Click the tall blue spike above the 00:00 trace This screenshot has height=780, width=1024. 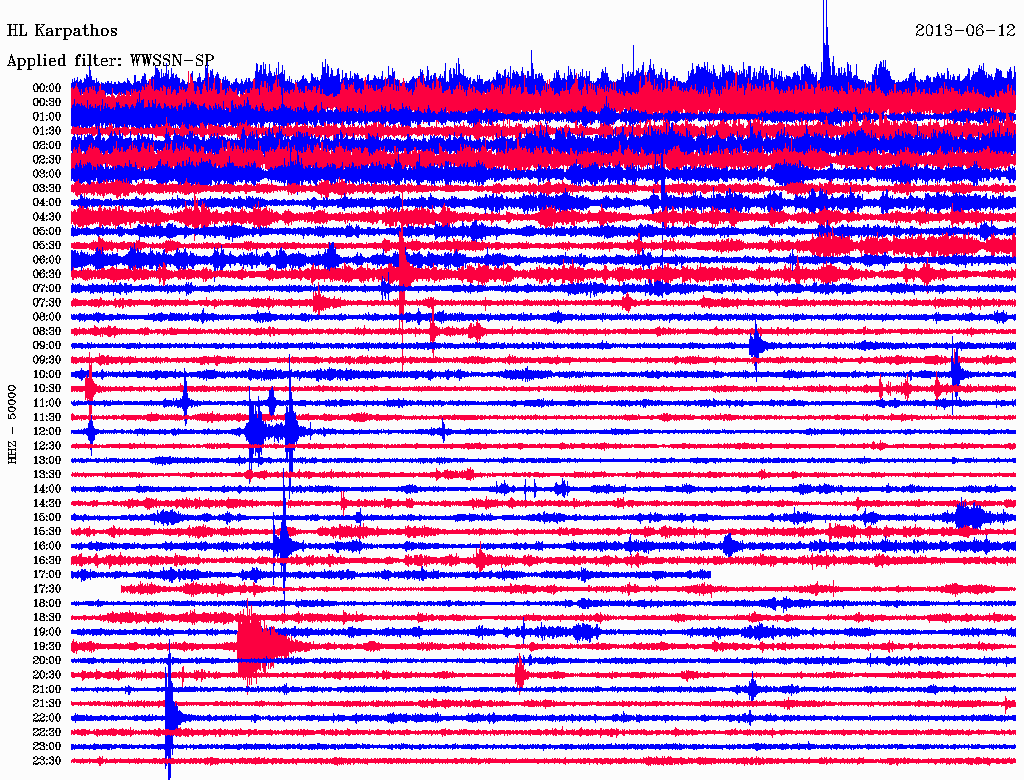[x=826, y=40]
